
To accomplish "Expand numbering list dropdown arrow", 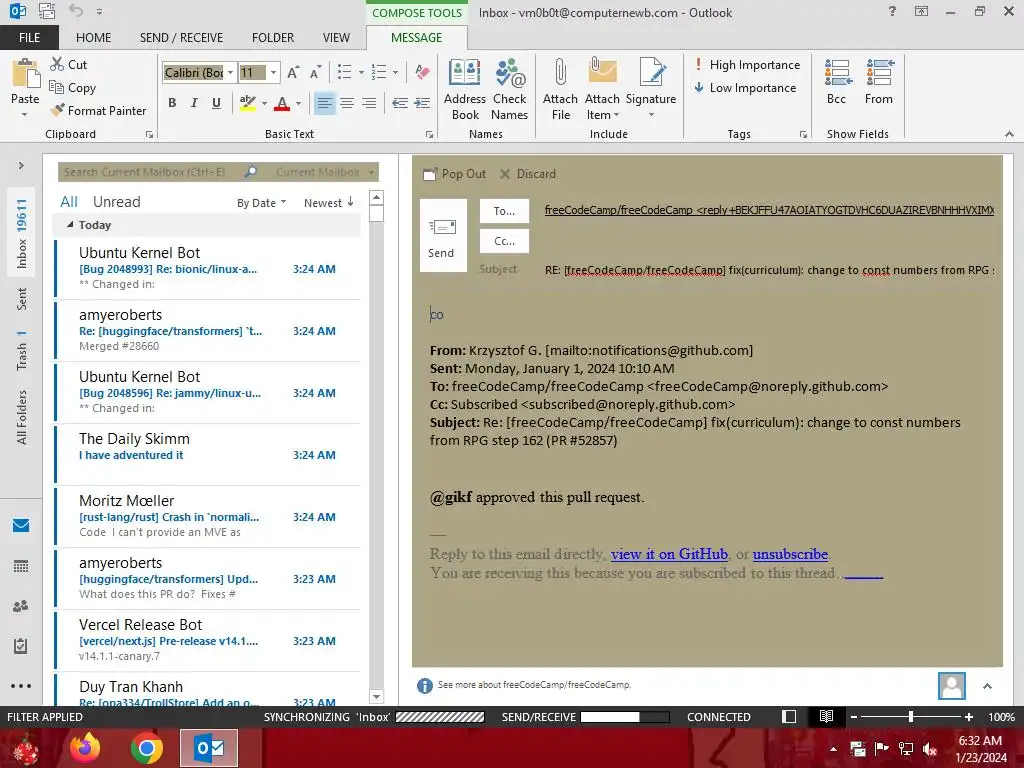I will click(395, 72).
